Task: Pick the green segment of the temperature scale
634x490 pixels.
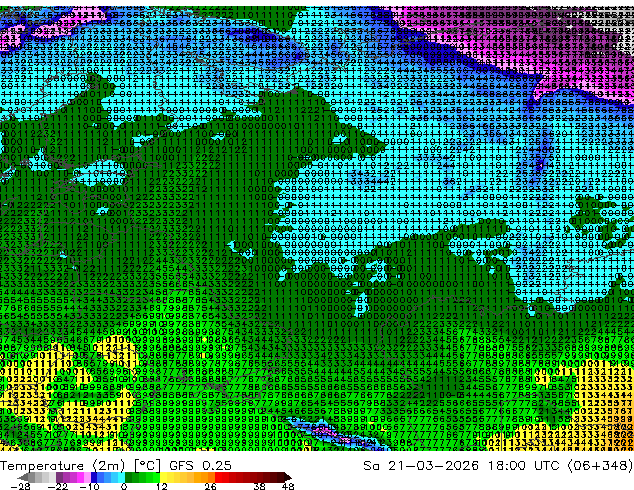Action: [142, 477]
